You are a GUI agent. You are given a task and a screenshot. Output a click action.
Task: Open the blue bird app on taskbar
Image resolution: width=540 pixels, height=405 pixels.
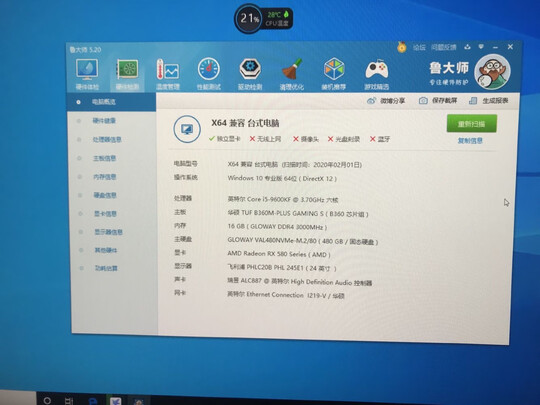tap(116, 401)
